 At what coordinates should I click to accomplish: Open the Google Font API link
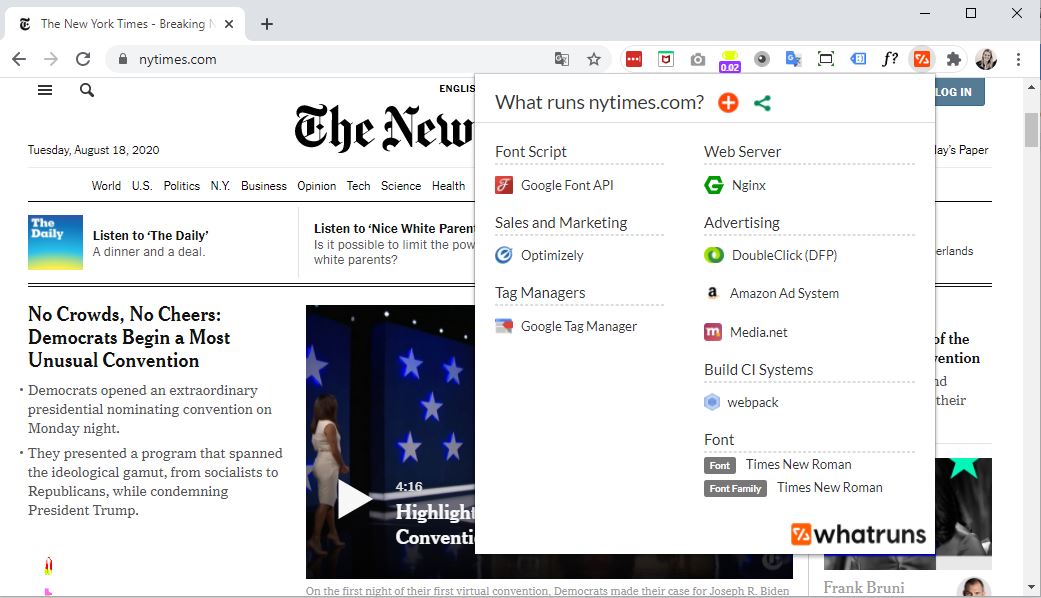point(567,185)
